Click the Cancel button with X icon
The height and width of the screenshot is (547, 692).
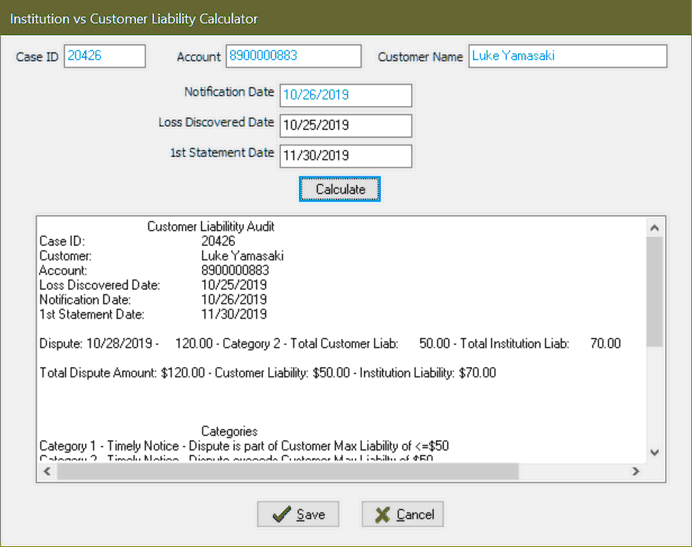coord(403,514)
